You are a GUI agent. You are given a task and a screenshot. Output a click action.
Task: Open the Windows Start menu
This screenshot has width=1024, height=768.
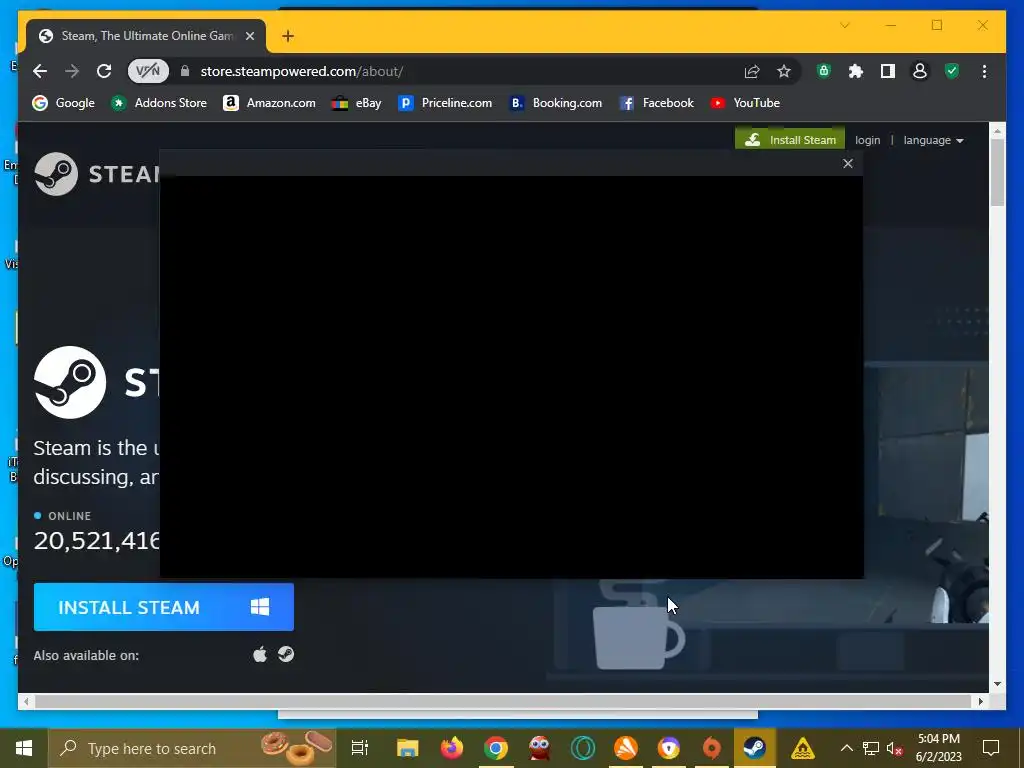(x=24, y=748)
